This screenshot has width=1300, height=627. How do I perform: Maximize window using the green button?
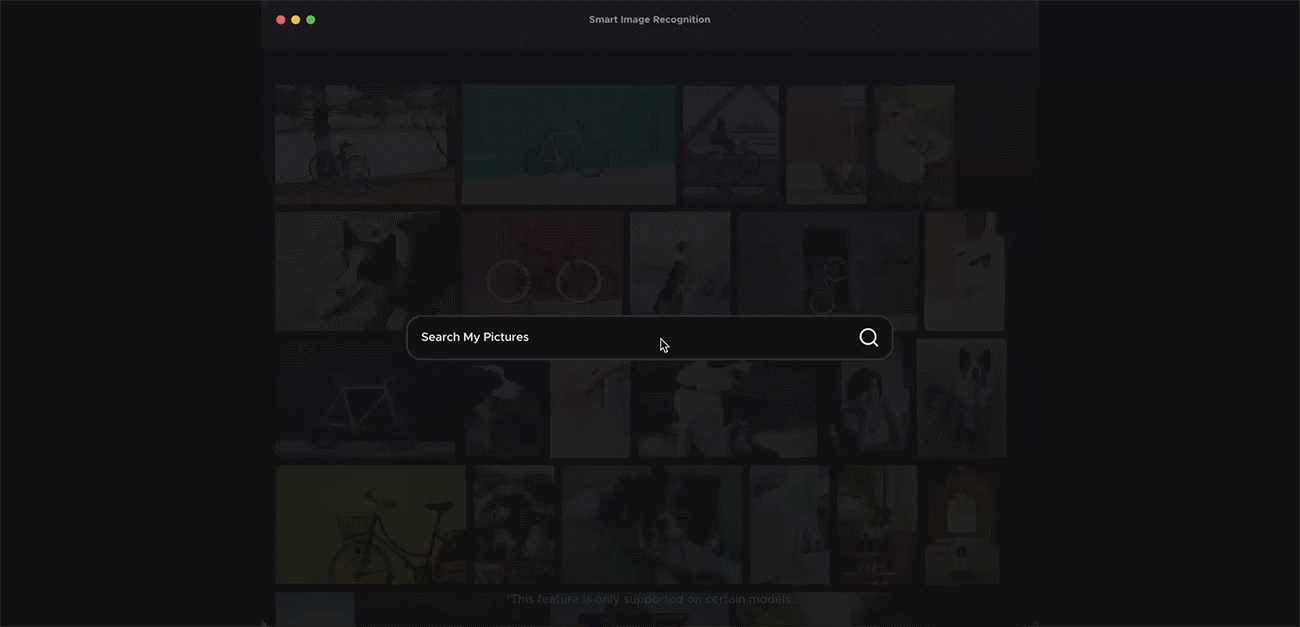point(311,20)
